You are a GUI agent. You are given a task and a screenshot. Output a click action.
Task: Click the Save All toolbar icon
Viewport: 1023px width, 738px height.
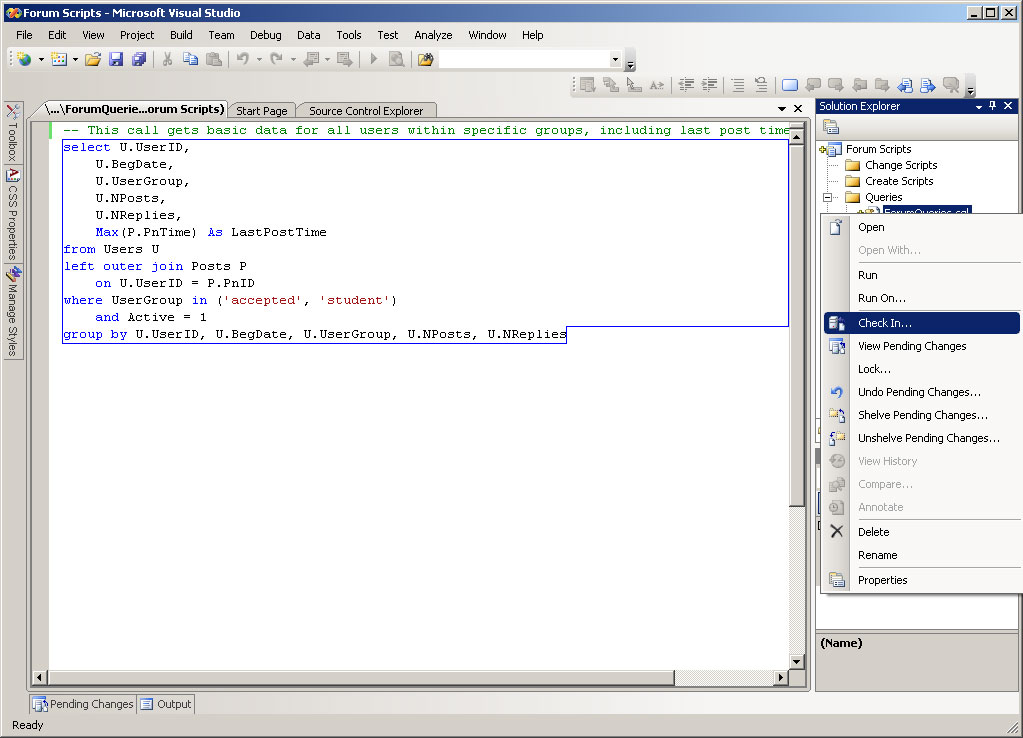[x=139, y=59]
